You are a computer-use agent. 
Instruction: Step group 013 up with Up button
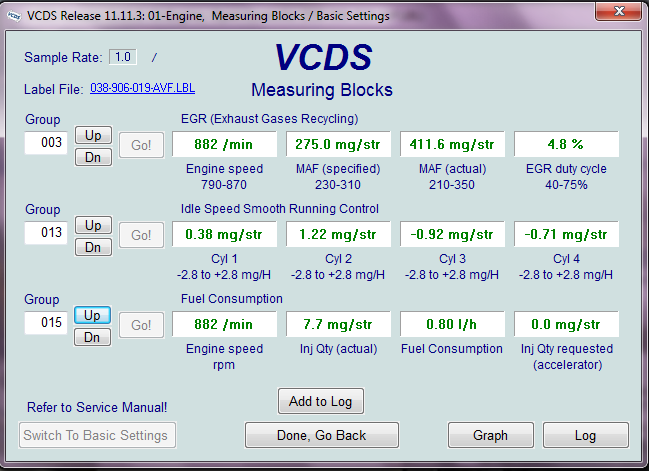pyautogui.click(x=93, y=225)
